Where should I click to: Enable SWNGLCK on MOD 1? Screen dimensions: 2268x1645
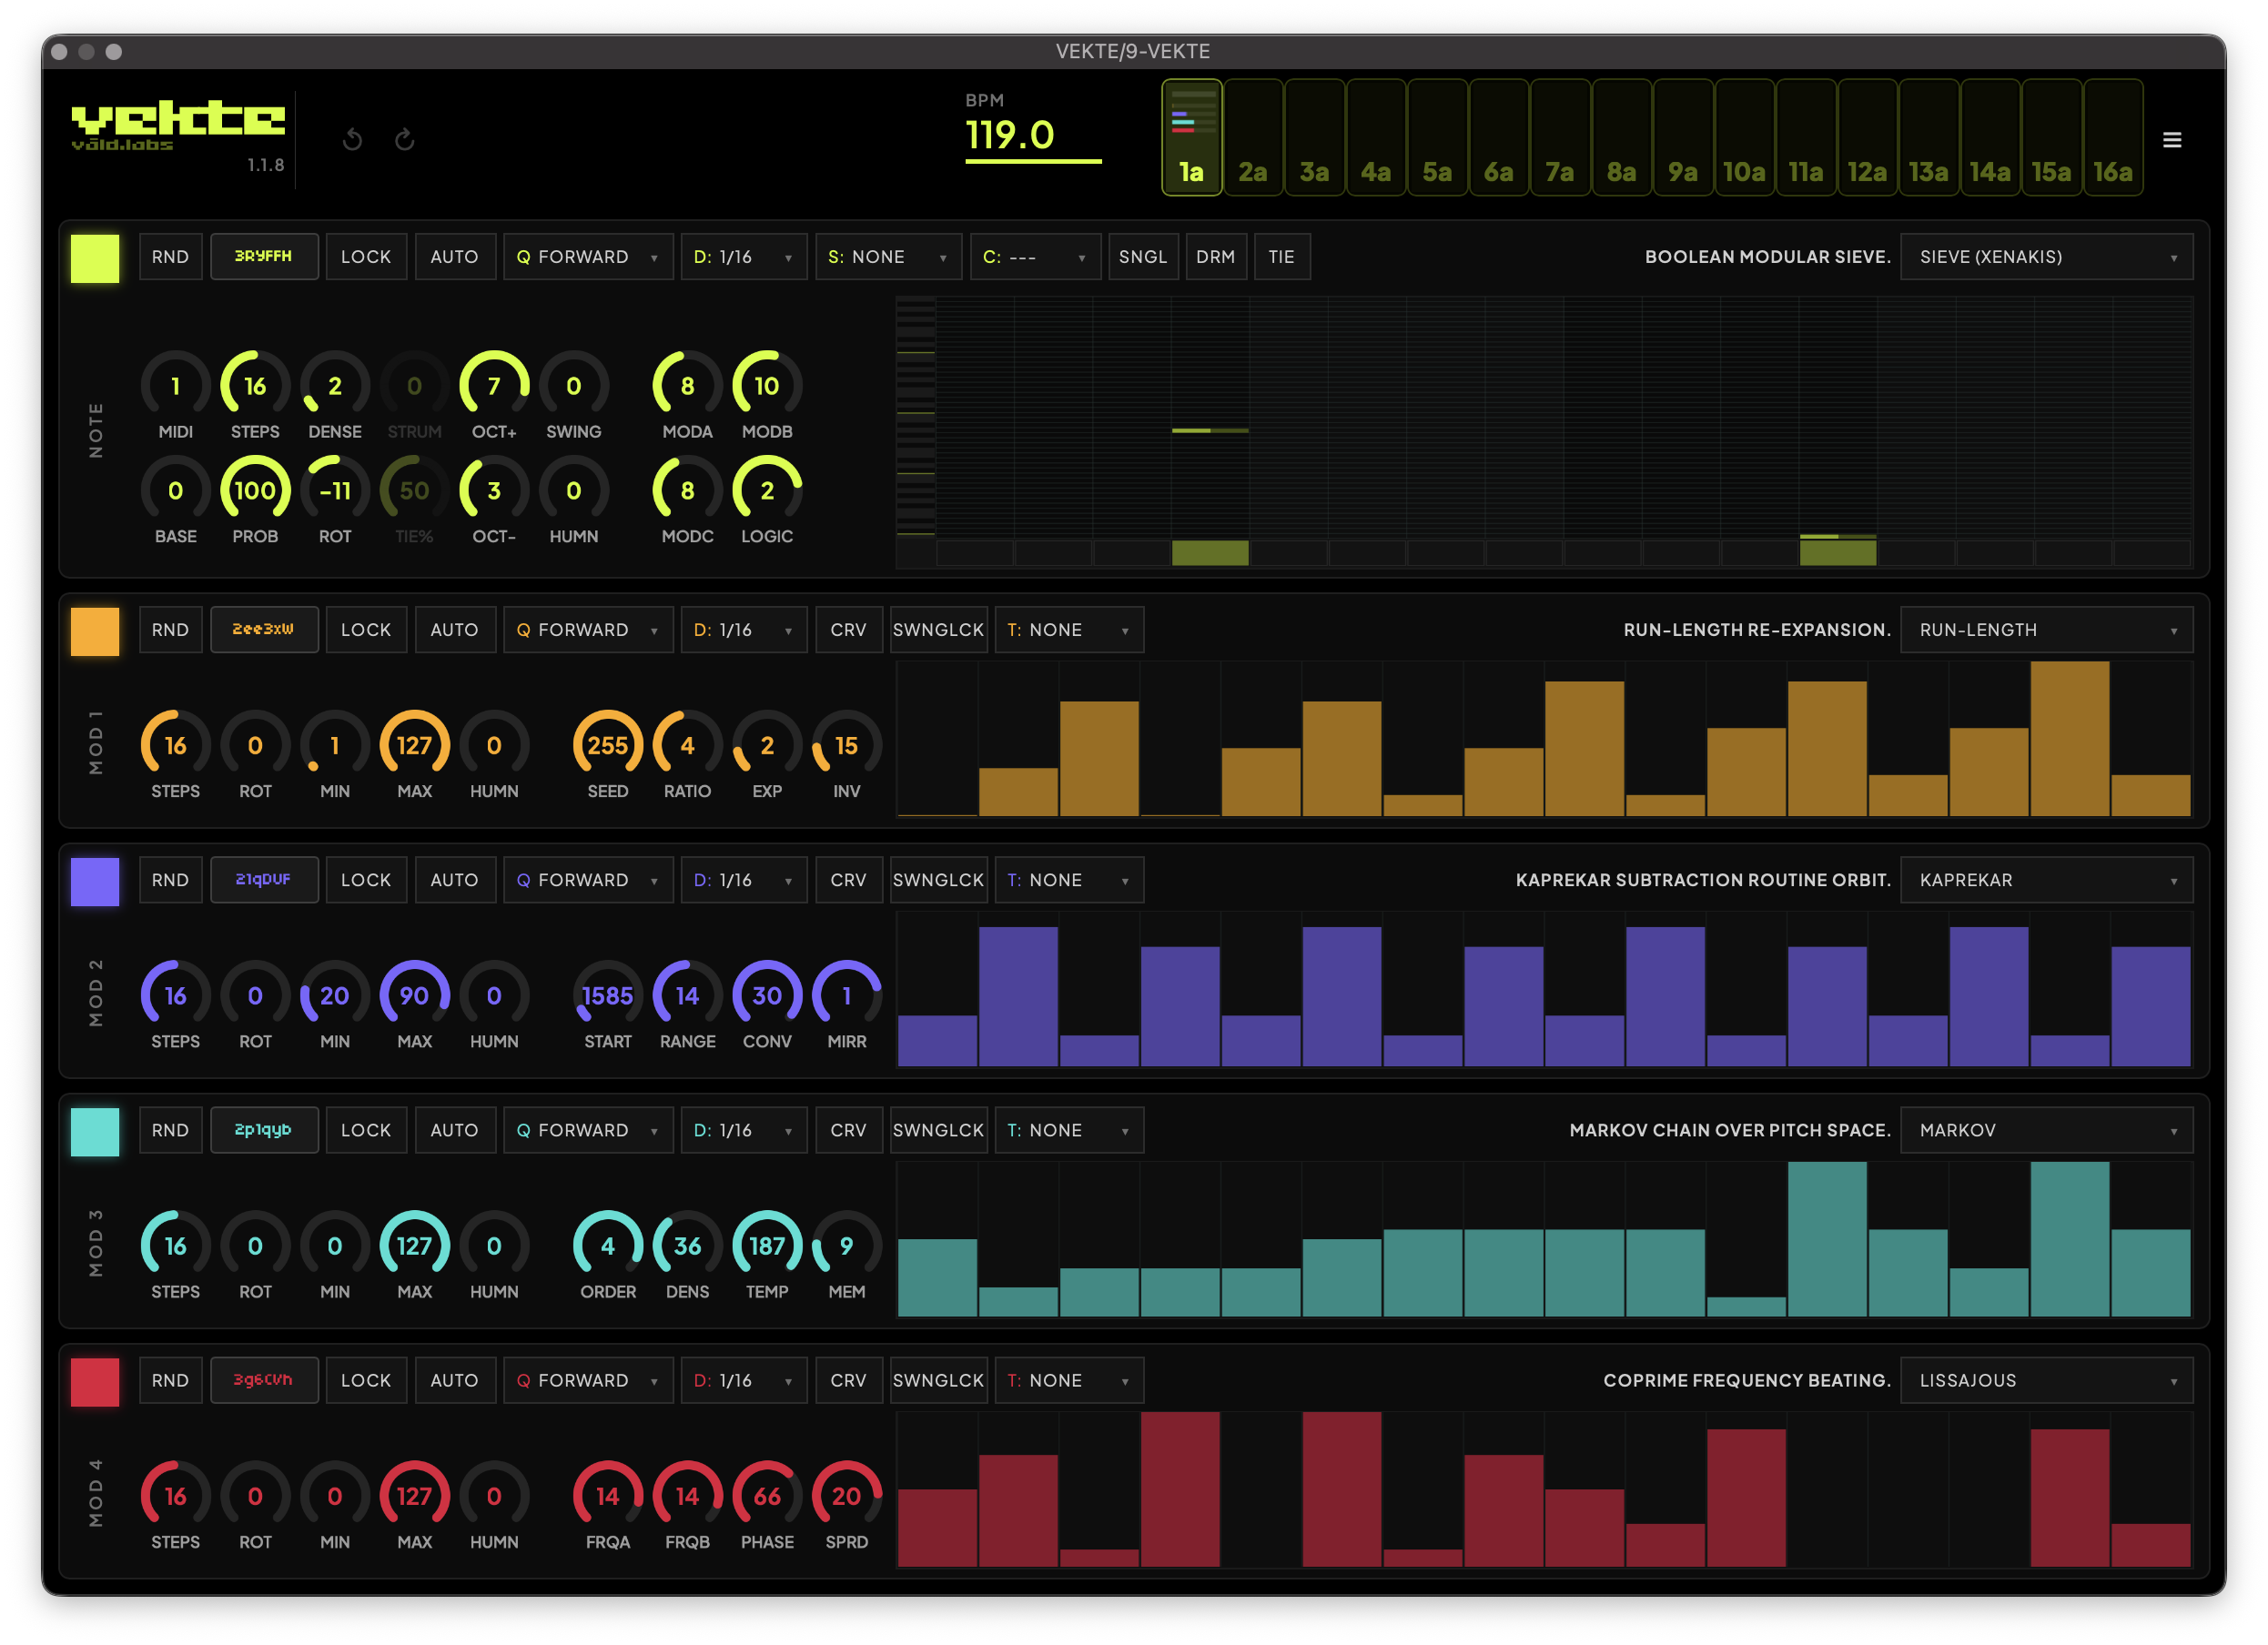938,630
